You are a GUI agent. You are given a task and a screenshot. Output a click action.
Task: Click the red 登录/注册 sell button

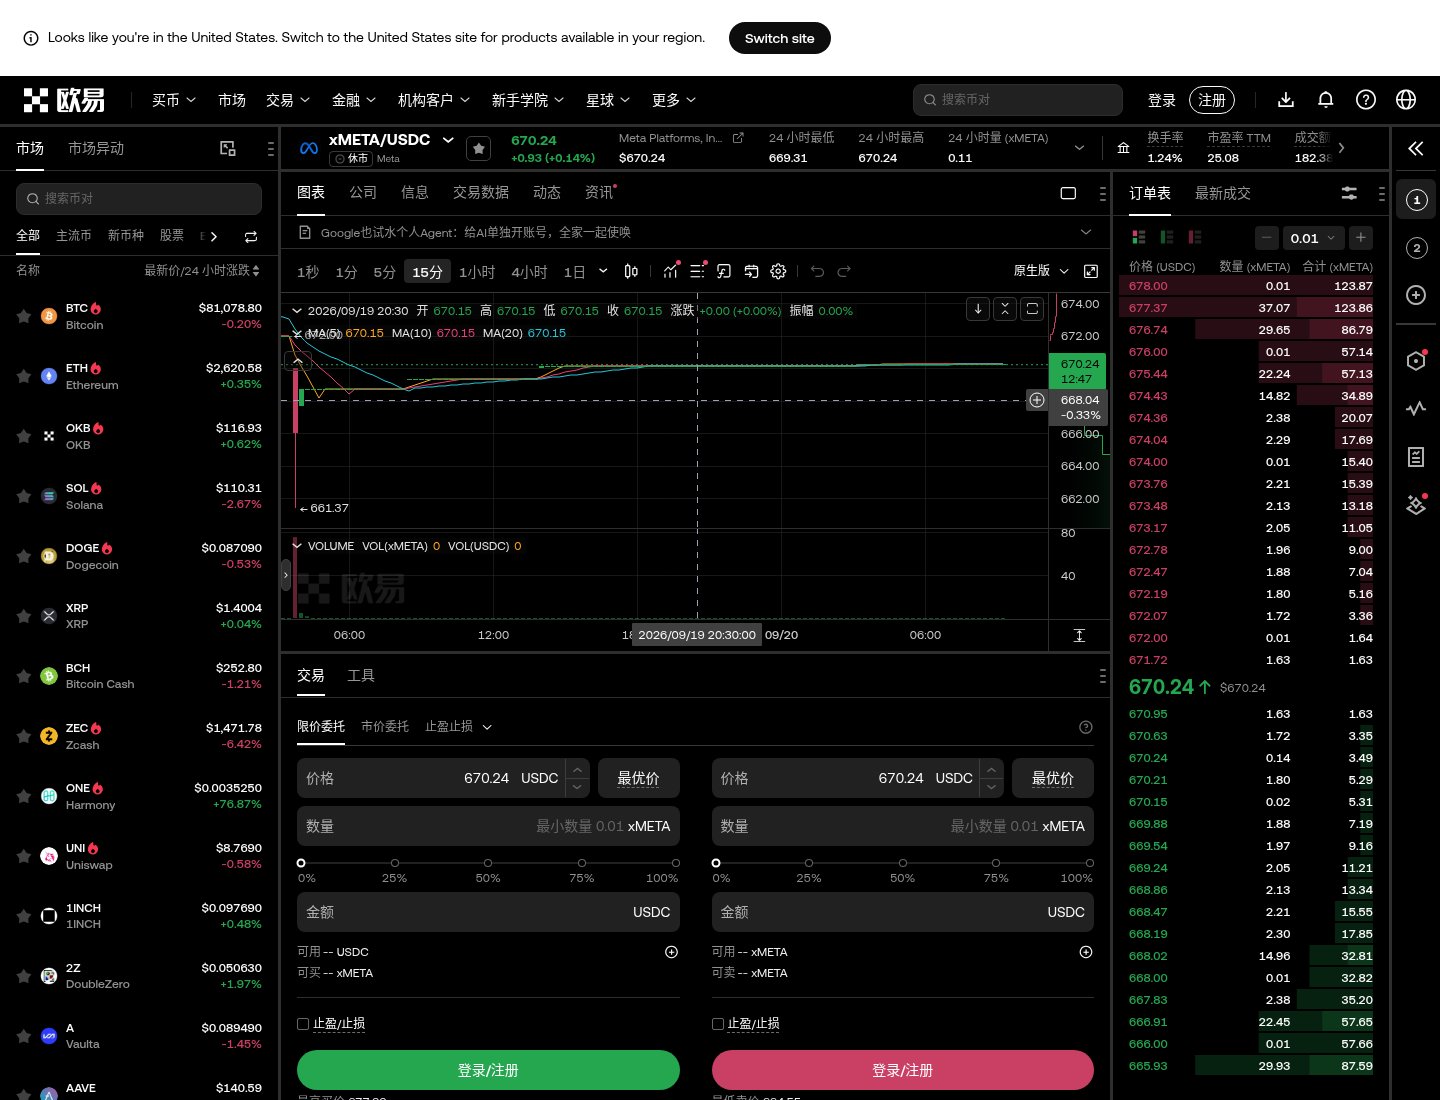[903, 1070]
